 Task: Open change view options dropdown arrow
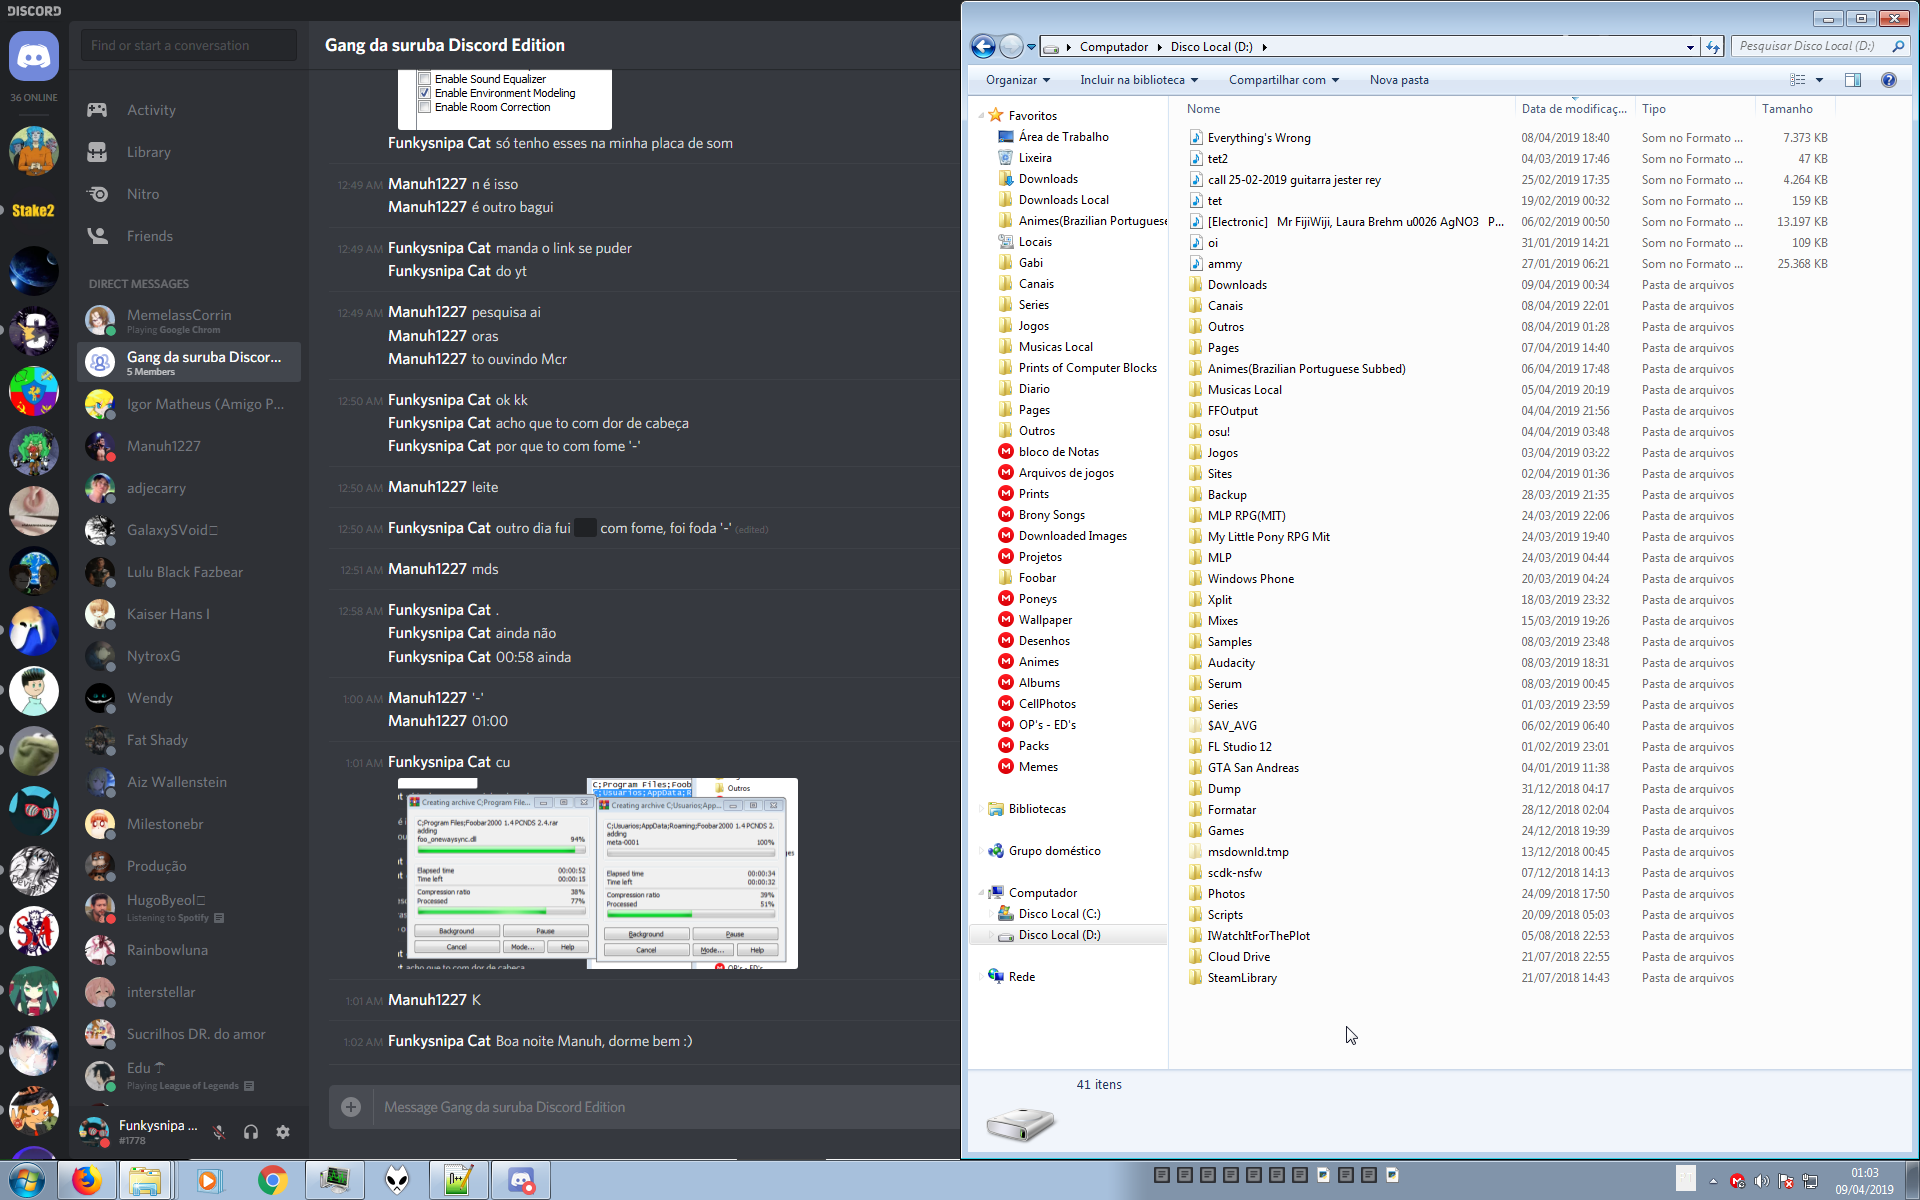[x=1819, y=80]
